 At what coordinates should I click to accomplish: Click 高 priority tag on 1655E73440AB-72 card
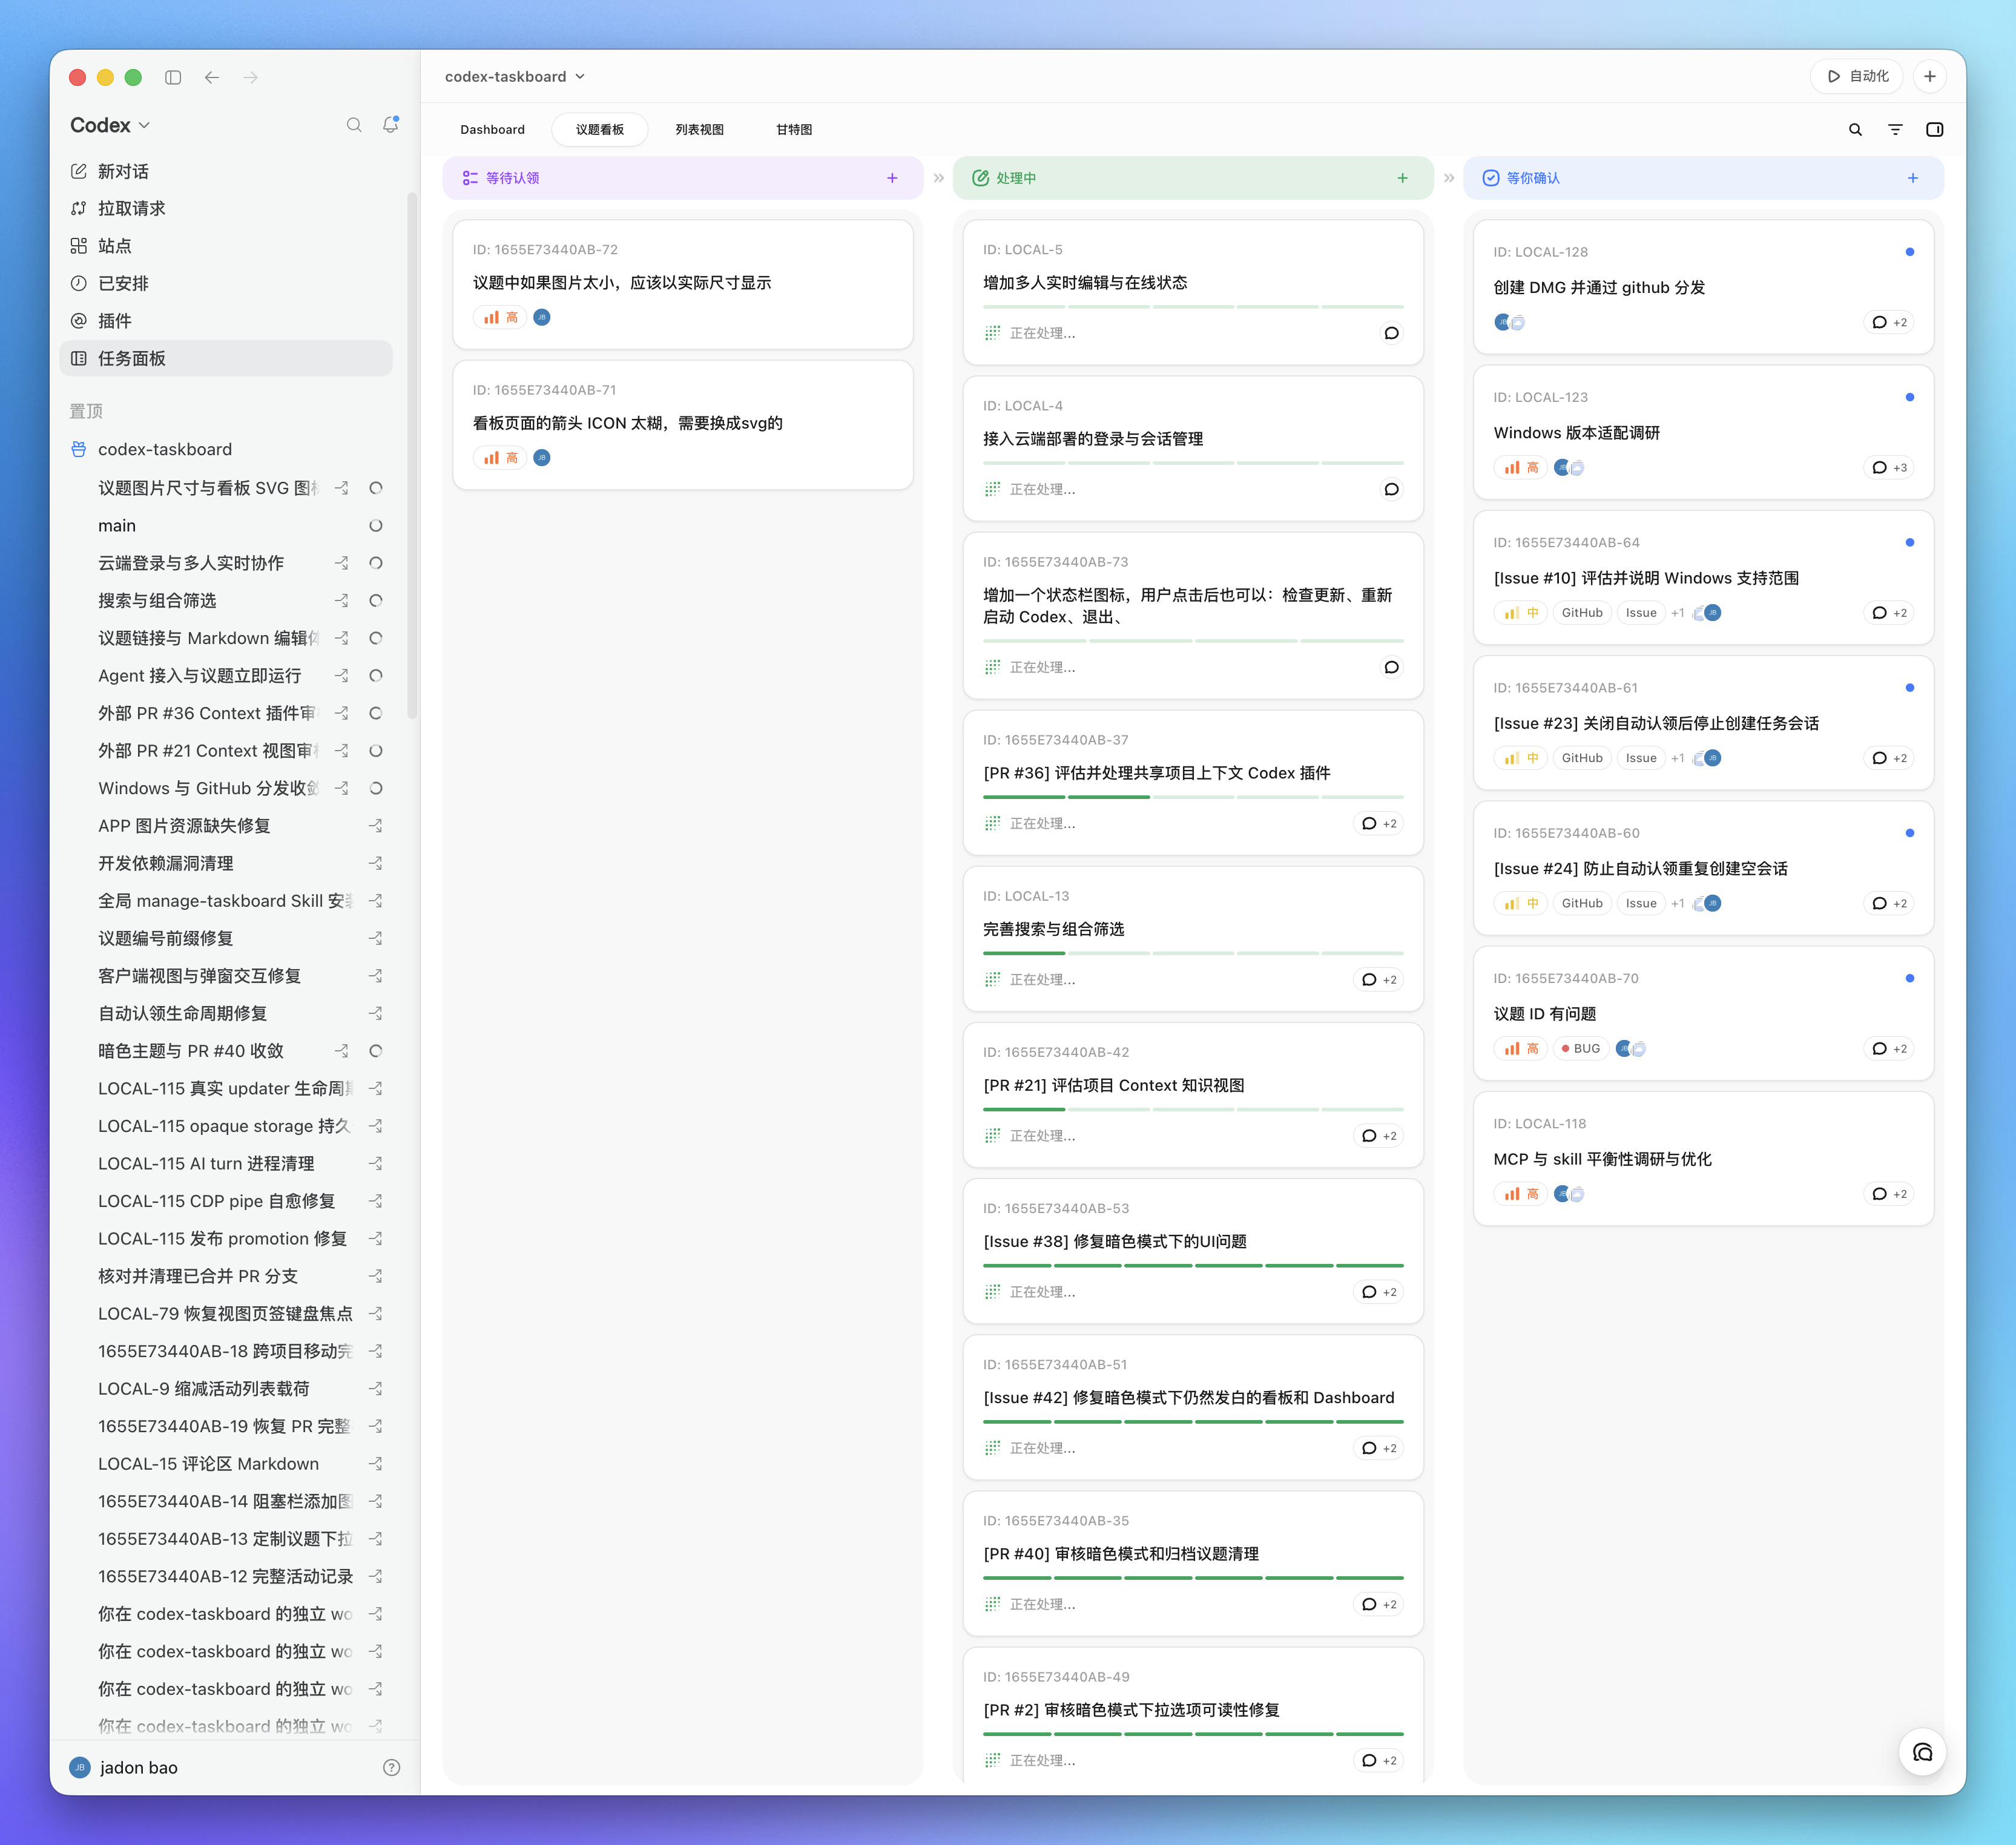tap(500, 318)
